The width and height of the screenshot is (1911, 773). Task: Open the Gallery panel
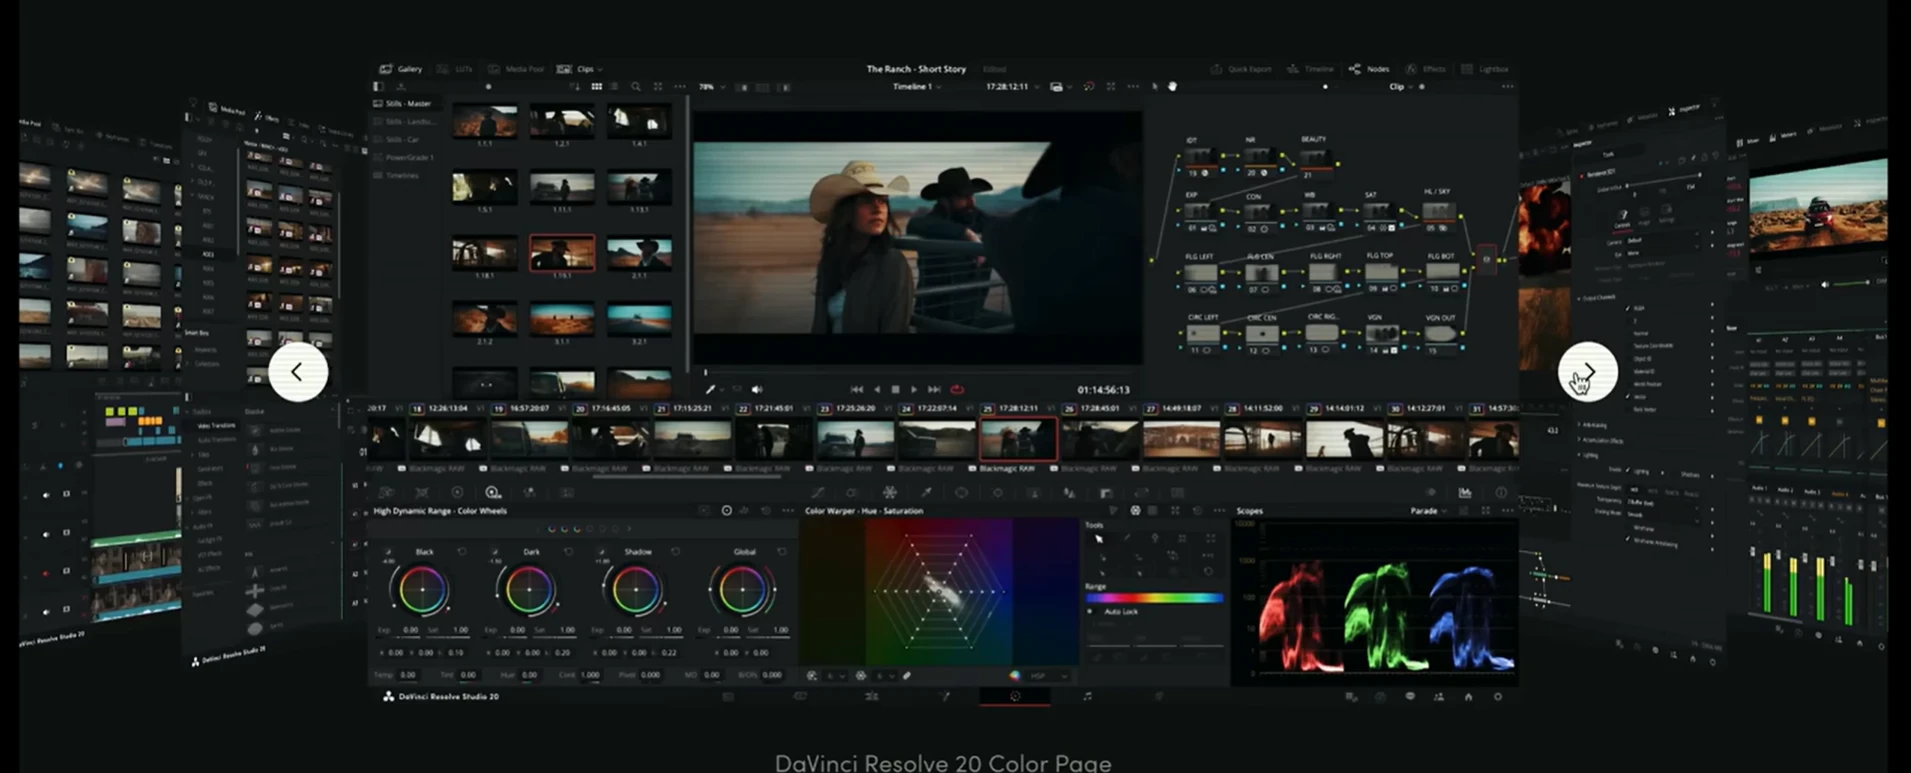point(401,69)
